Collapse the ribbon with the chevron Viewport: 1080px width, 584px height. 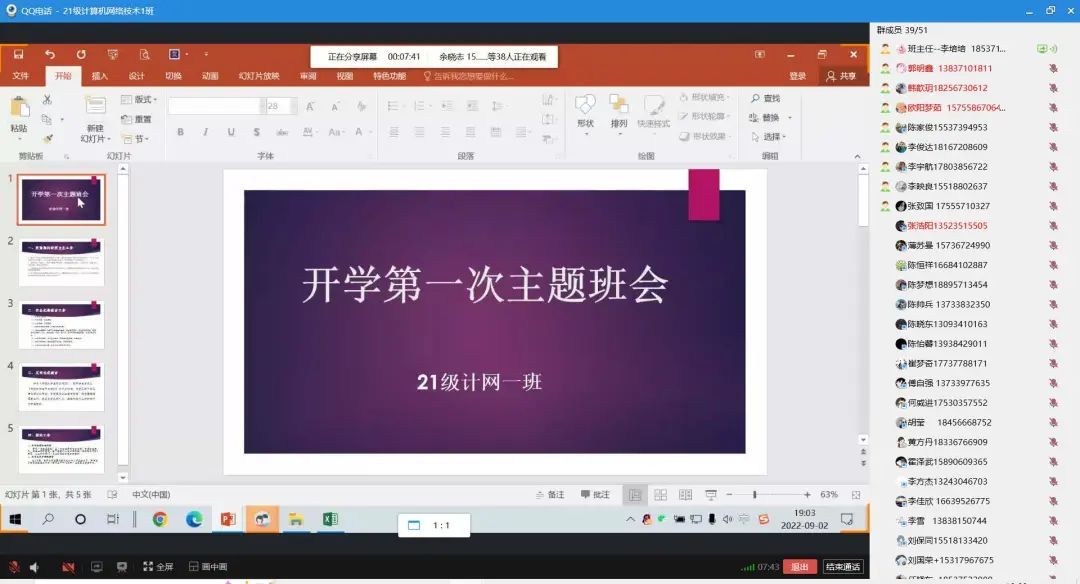tap(858, 156)
